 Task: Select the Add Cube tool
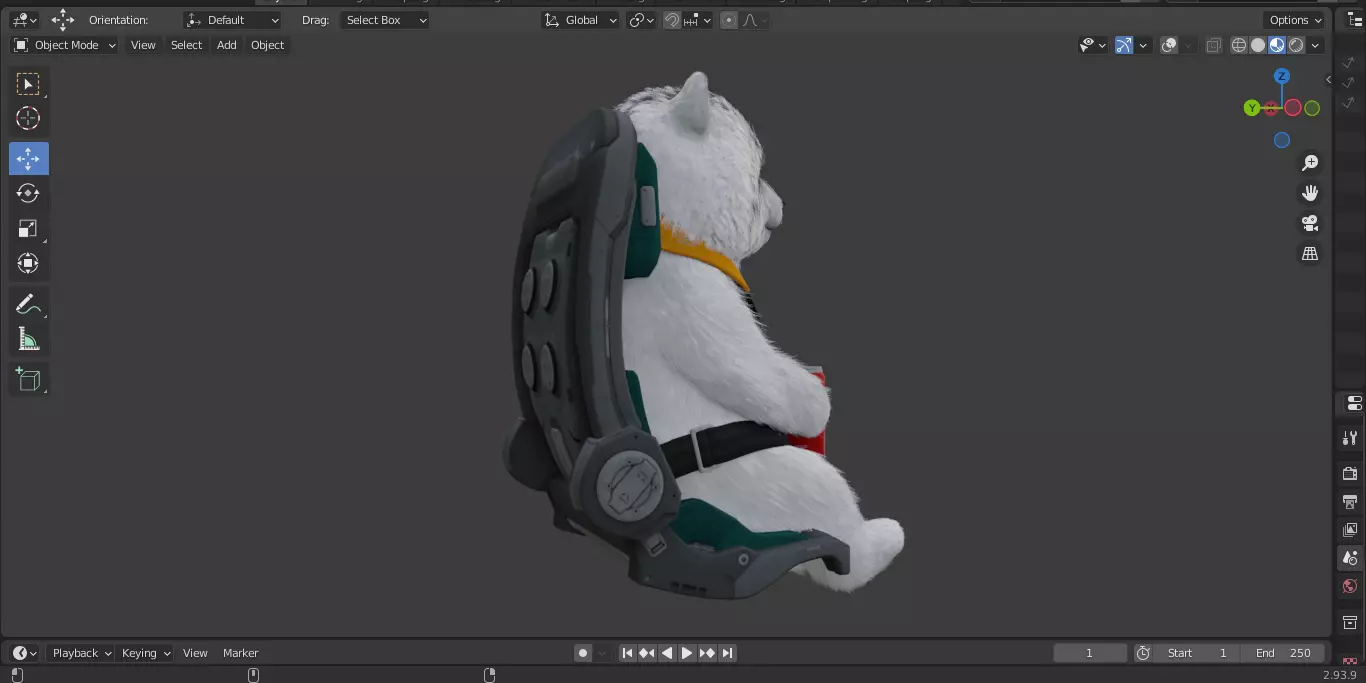point(28,379)
